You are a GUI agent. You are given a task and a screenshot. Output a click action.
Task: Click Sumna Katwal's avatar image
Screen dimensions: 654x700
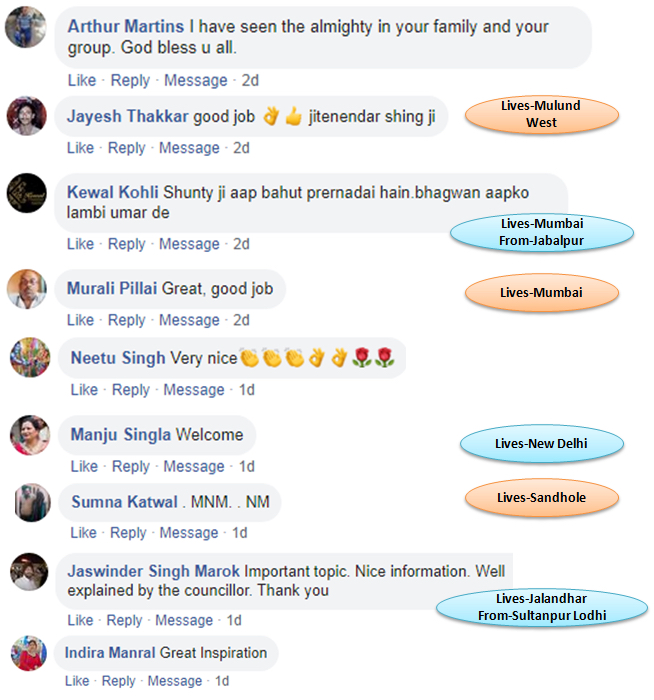click(32, 502)
